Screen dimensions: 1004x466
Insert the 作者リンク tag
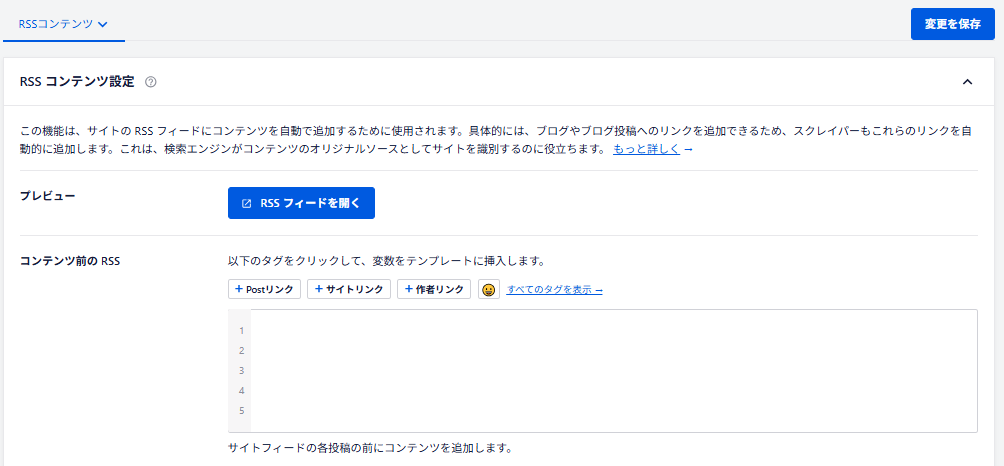click(x=434, y=289)
